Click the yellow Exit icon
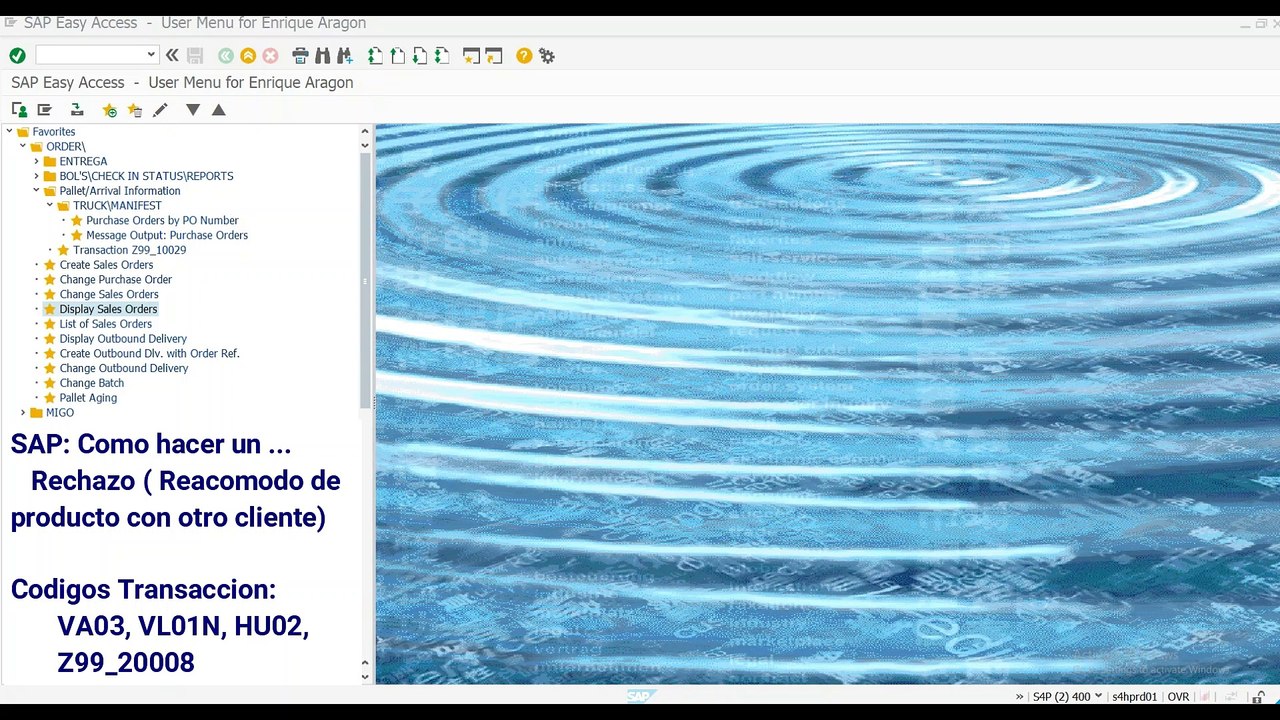 pos(248,56)
